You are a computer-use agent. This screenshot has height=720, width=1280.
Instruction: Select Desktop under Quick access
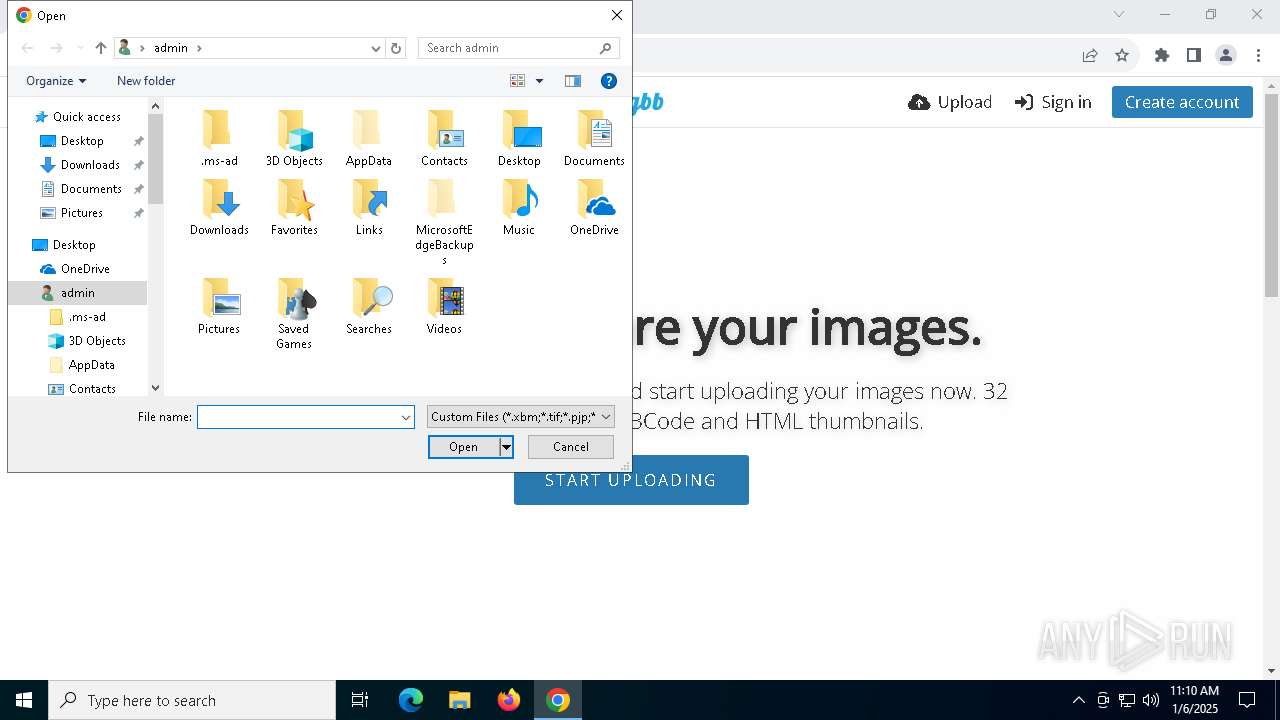pyautogui.click(x=82, y=141)
